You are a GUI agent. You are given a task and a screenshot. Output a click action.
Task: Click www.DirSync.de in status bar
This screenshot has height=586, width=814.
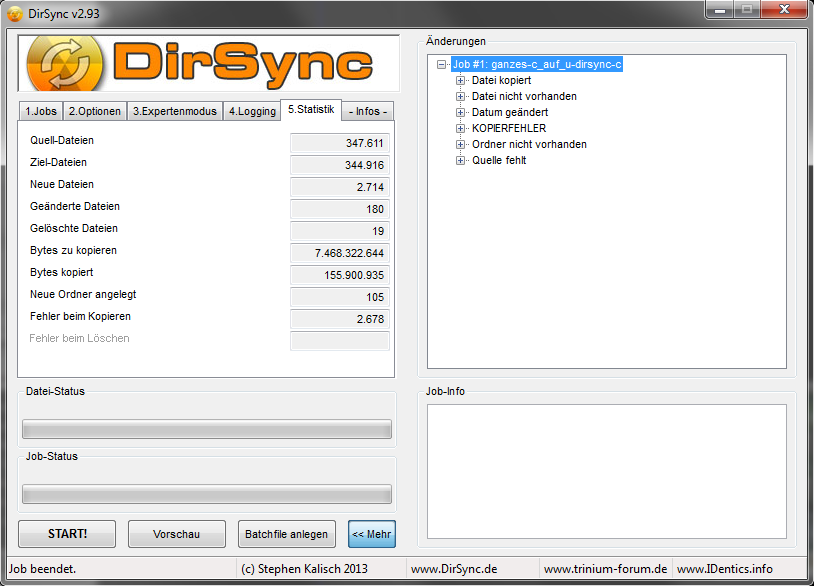(454, 569)
